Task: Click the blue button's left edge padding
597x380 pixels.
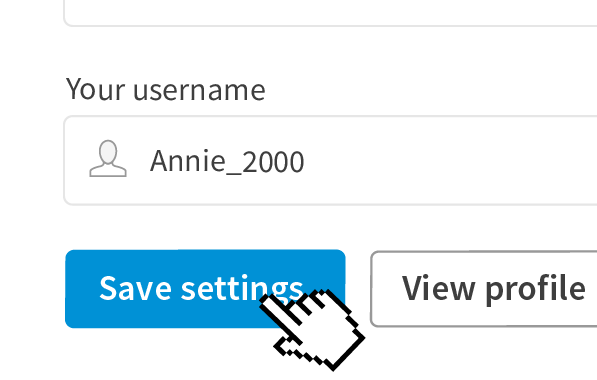Action: point(81,289)
